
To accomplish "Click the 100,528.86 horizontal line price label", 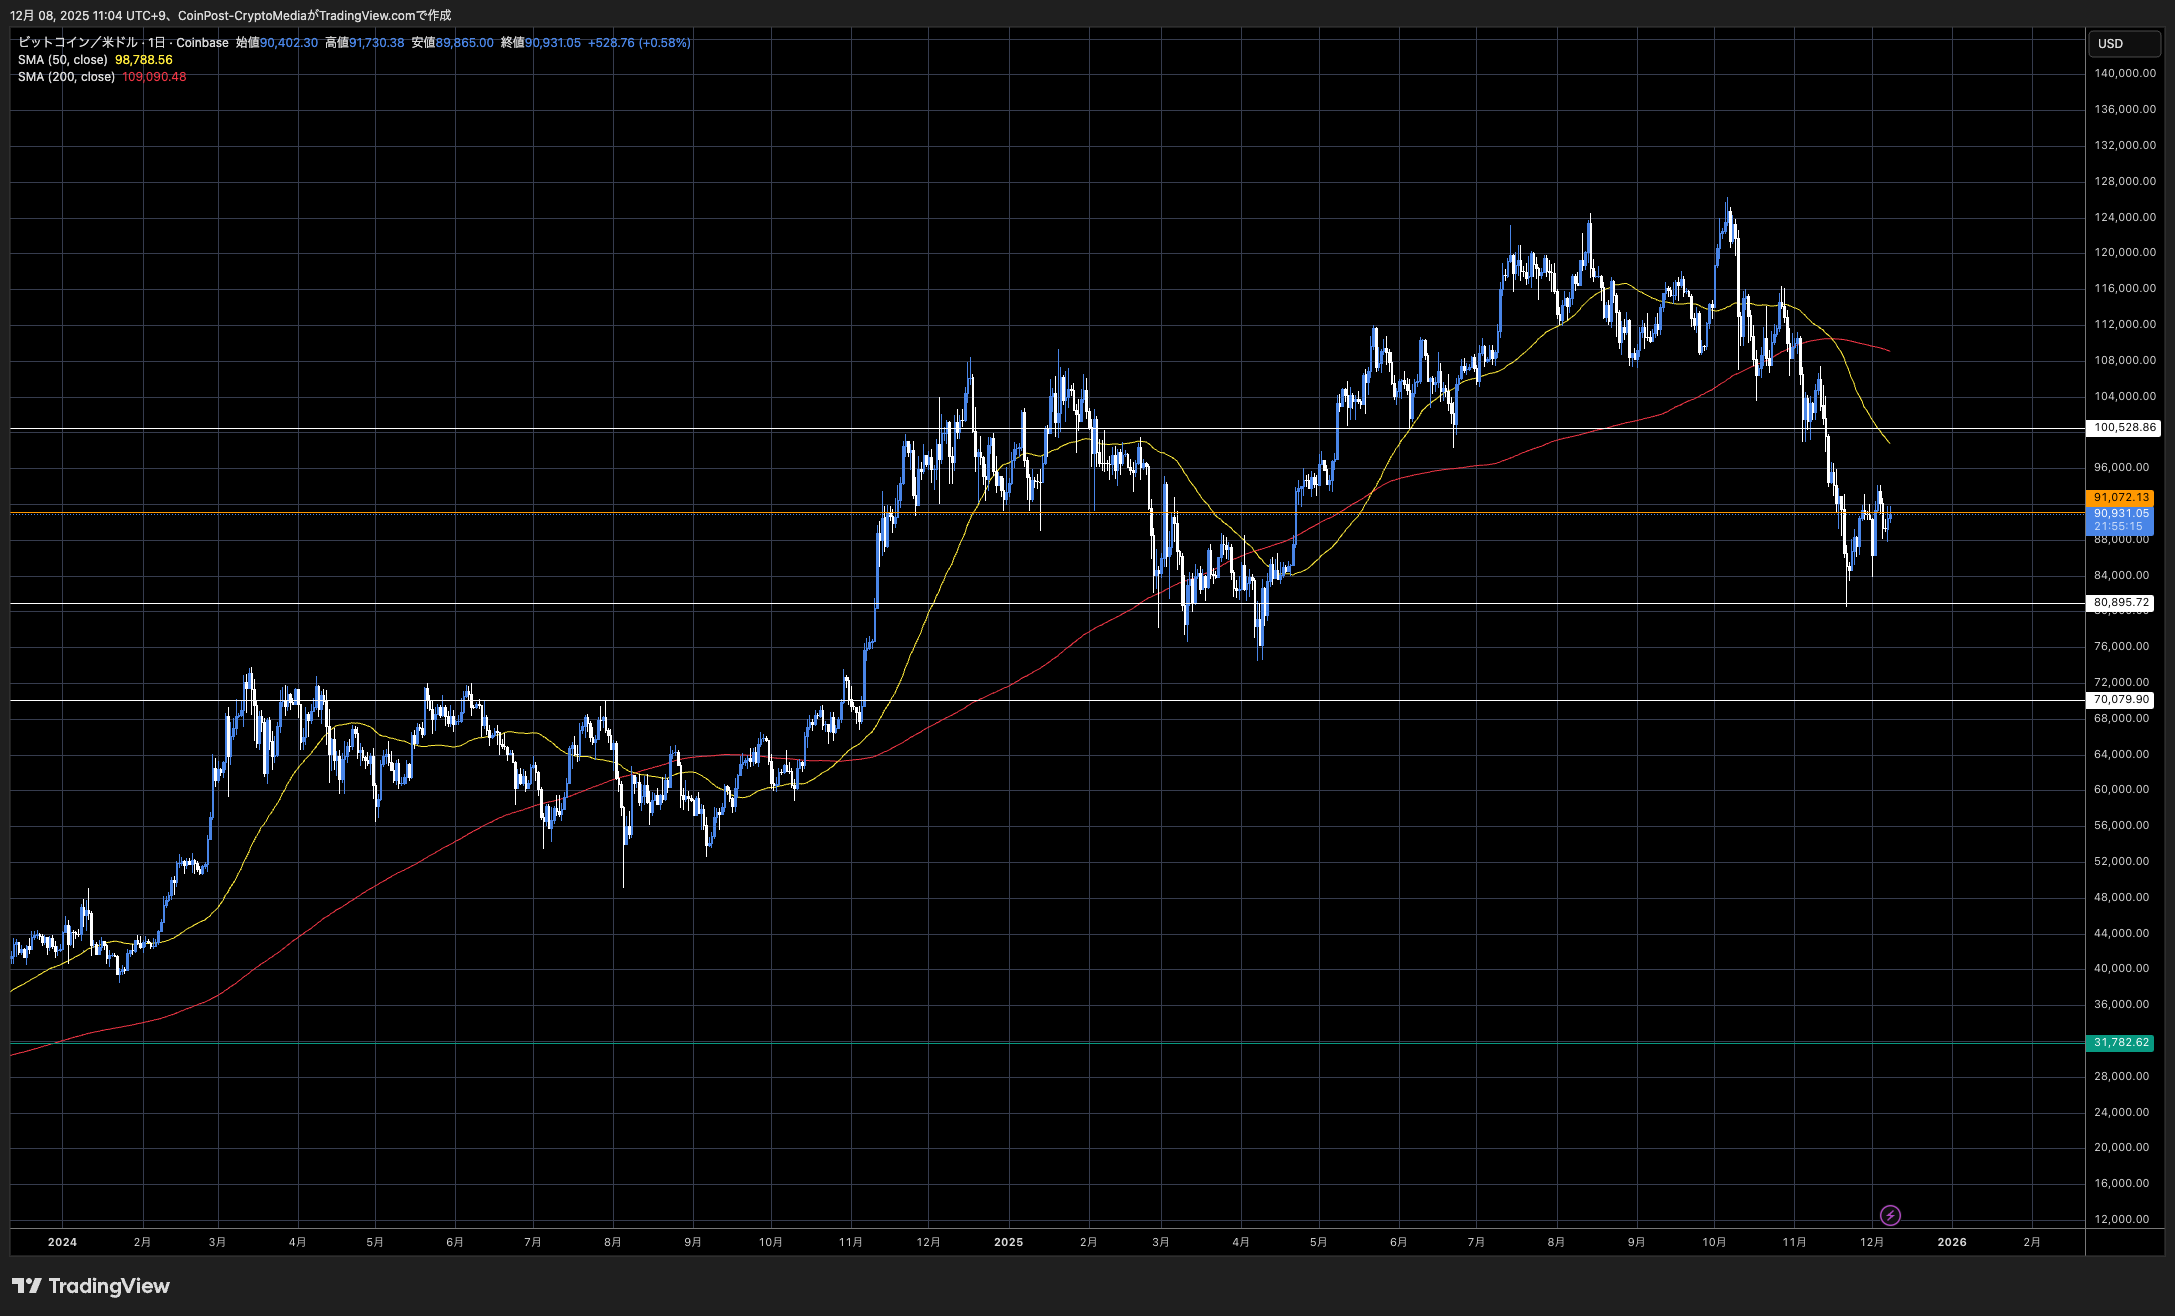I will [2124, 428].
